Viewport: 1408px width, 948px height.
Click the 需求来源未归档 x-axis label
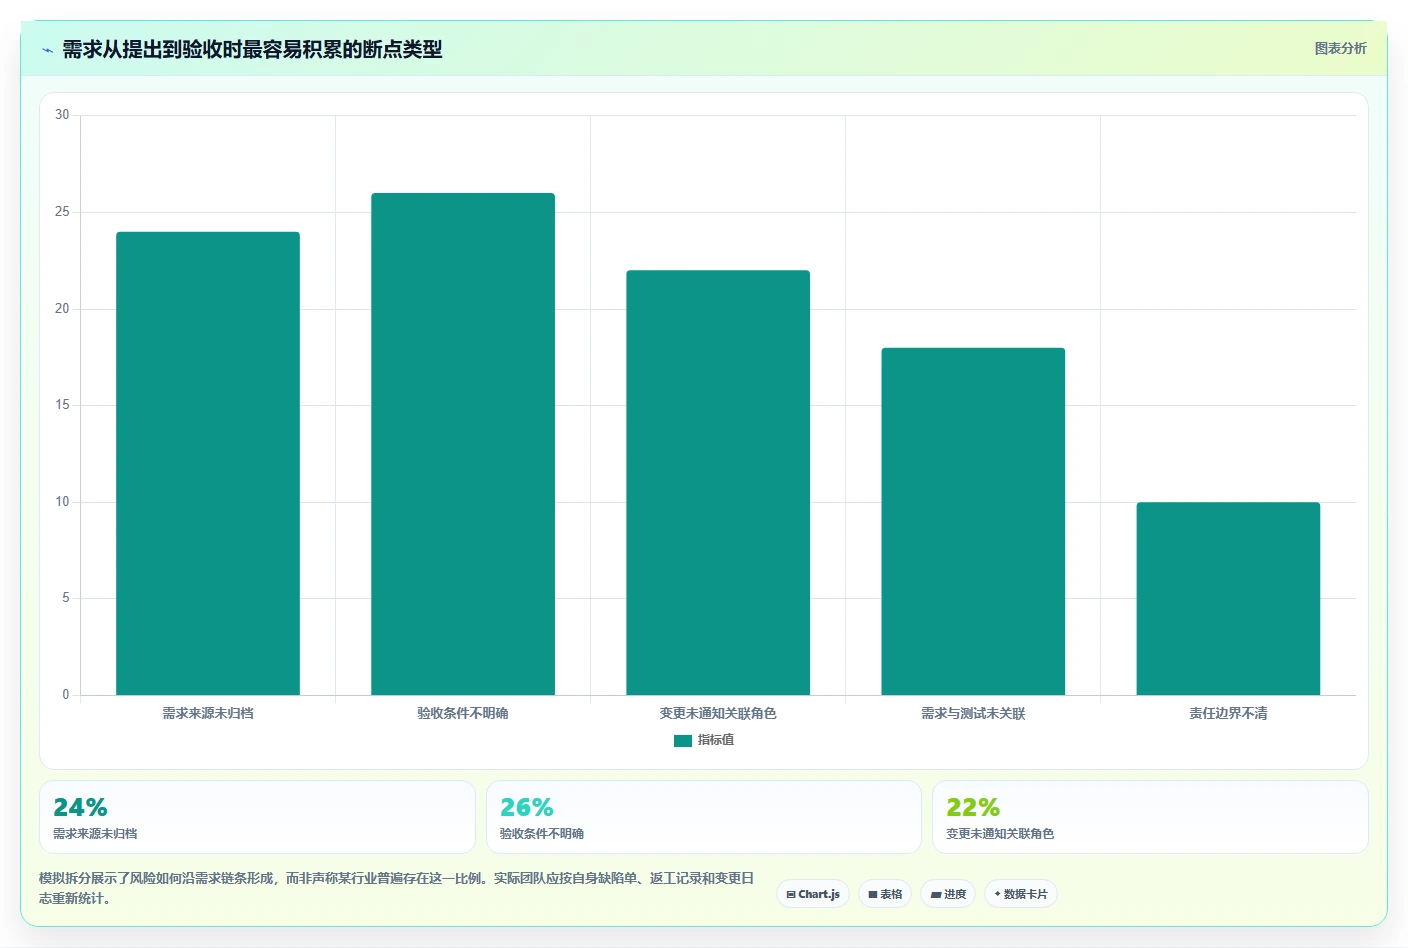click(208, 713)
